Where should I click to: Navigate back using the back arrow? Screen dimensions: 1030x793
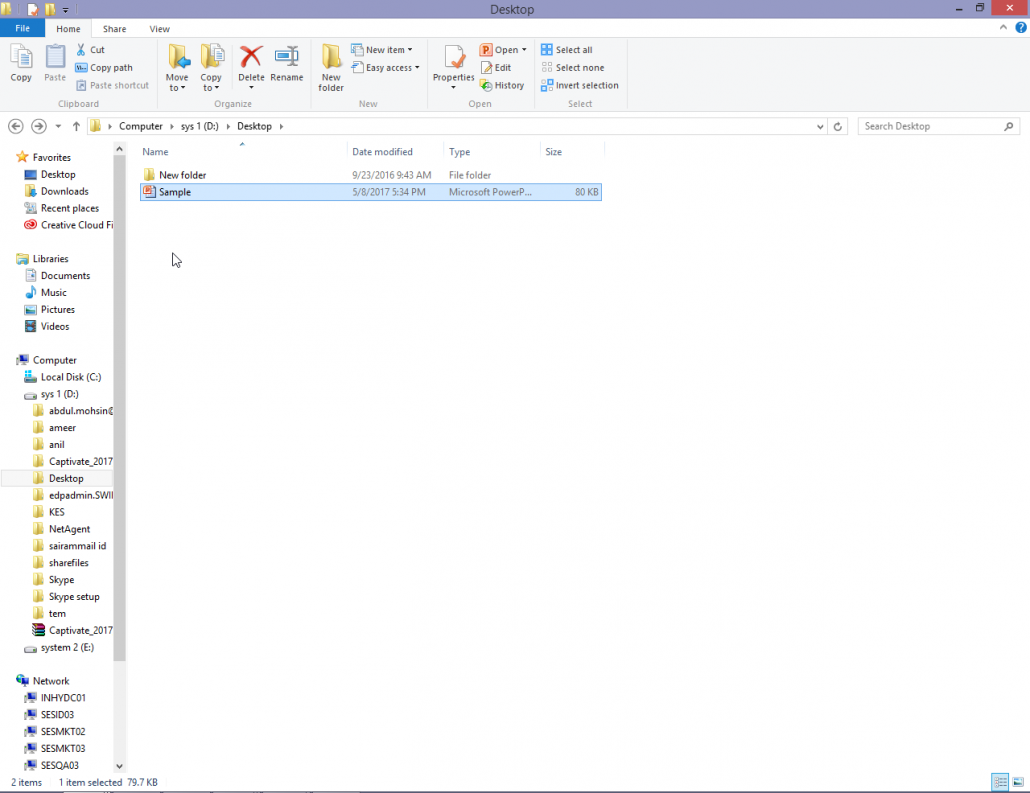point(15,126)
